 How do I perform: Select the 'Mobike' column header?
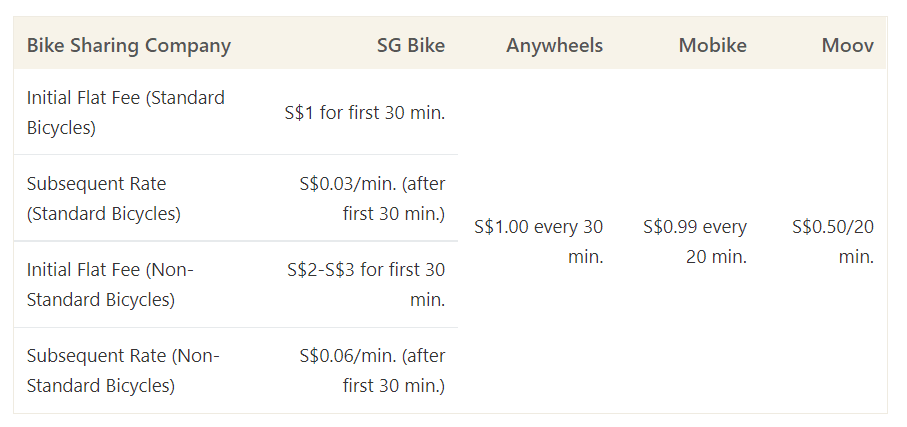(712, 45)
